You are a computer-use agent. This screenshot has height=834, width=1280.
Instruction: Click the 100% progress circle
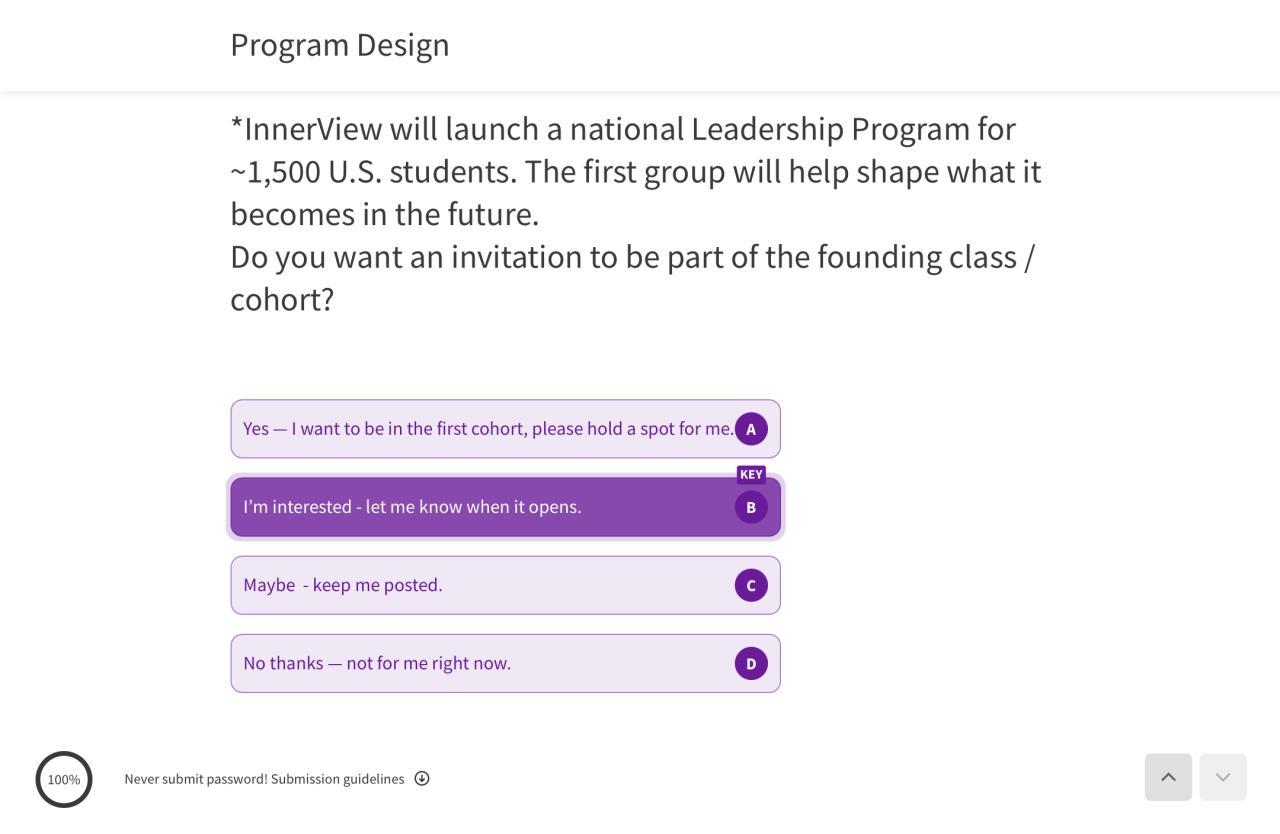tap(64, 779)
